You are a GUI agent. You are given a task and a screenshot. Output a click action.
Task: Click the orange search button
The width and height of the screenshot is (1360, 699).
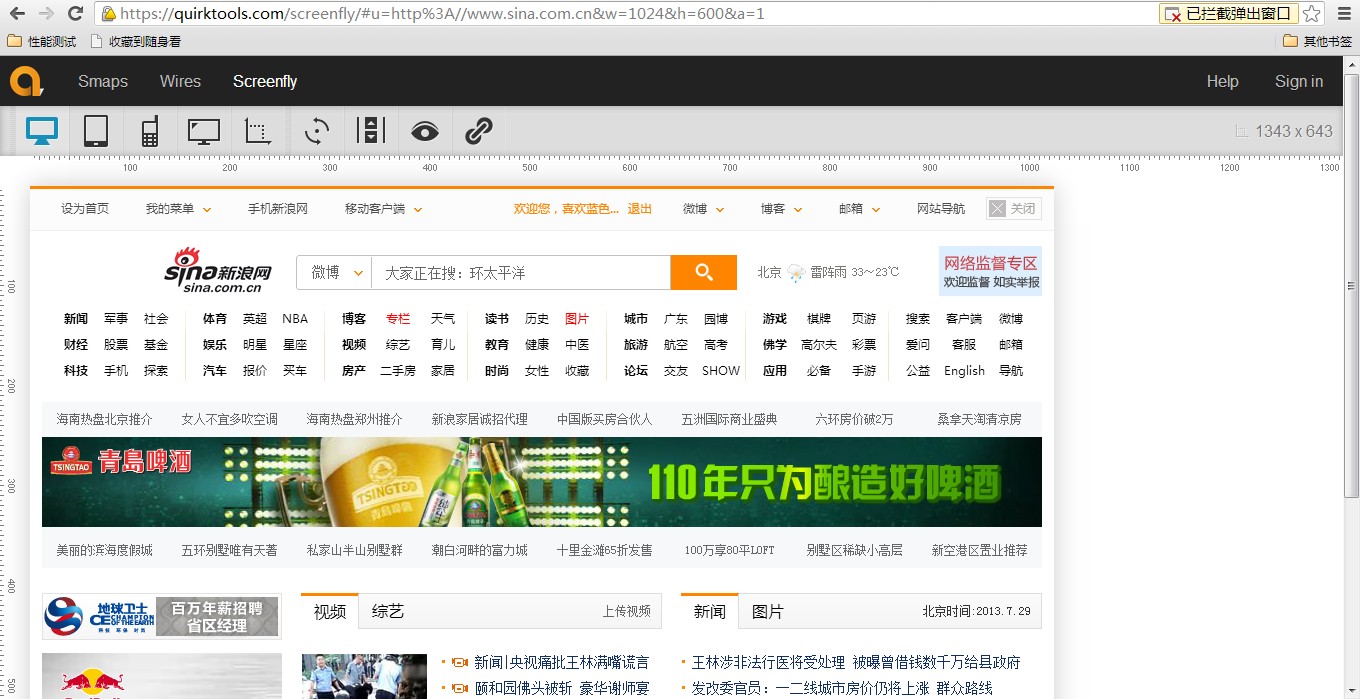(x=704, y=272)
